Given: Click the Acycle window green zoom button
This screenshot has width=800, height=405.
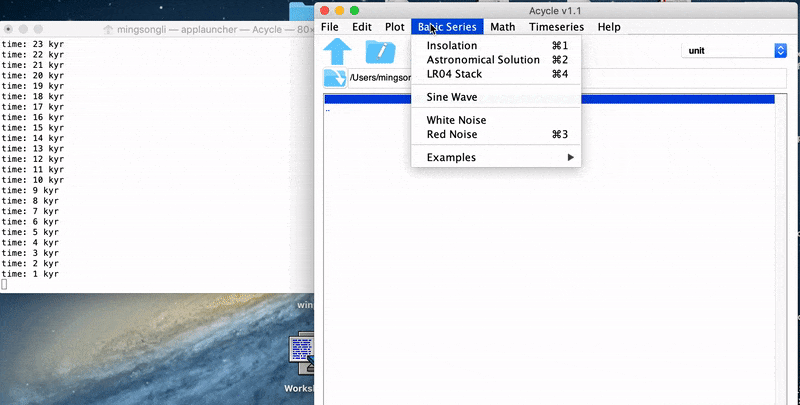Looking at the screenshot, I should 355,11.
